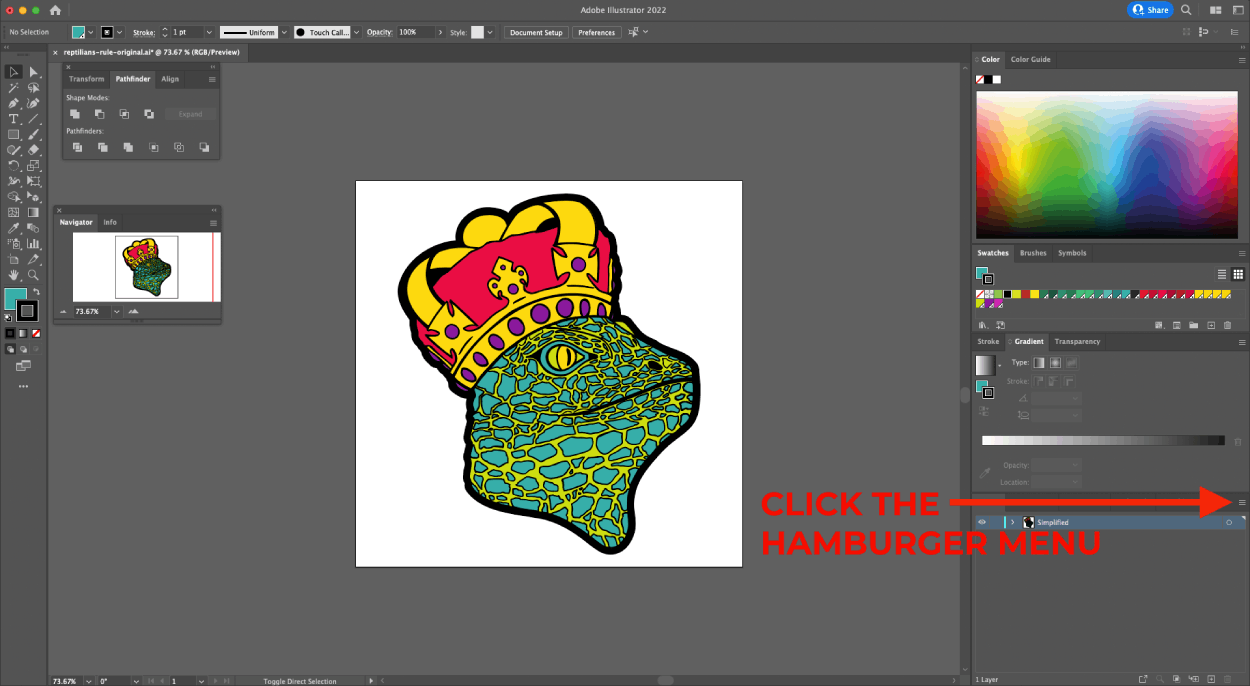
Task: Activate the Unite shape mode in Pathfinder
Action: (x=75, y=113)
